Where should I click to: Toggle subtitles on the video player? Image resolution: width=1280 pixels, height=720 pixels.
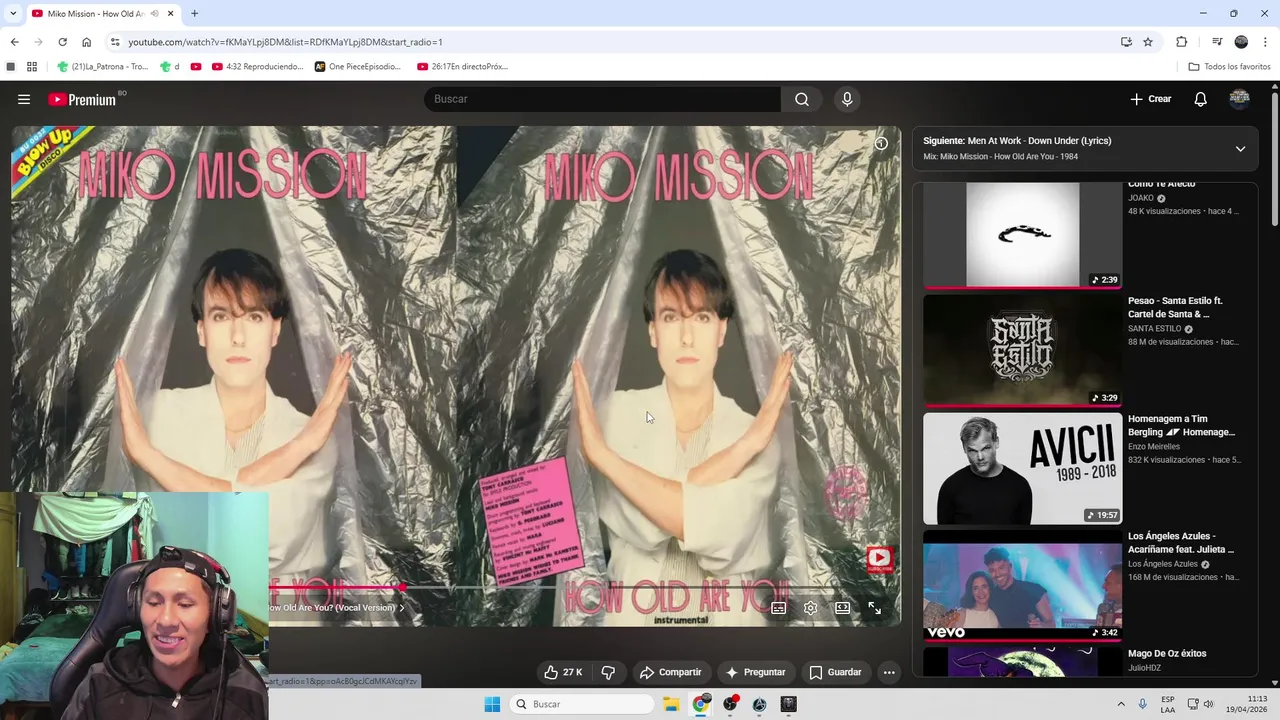pos(778,608)
